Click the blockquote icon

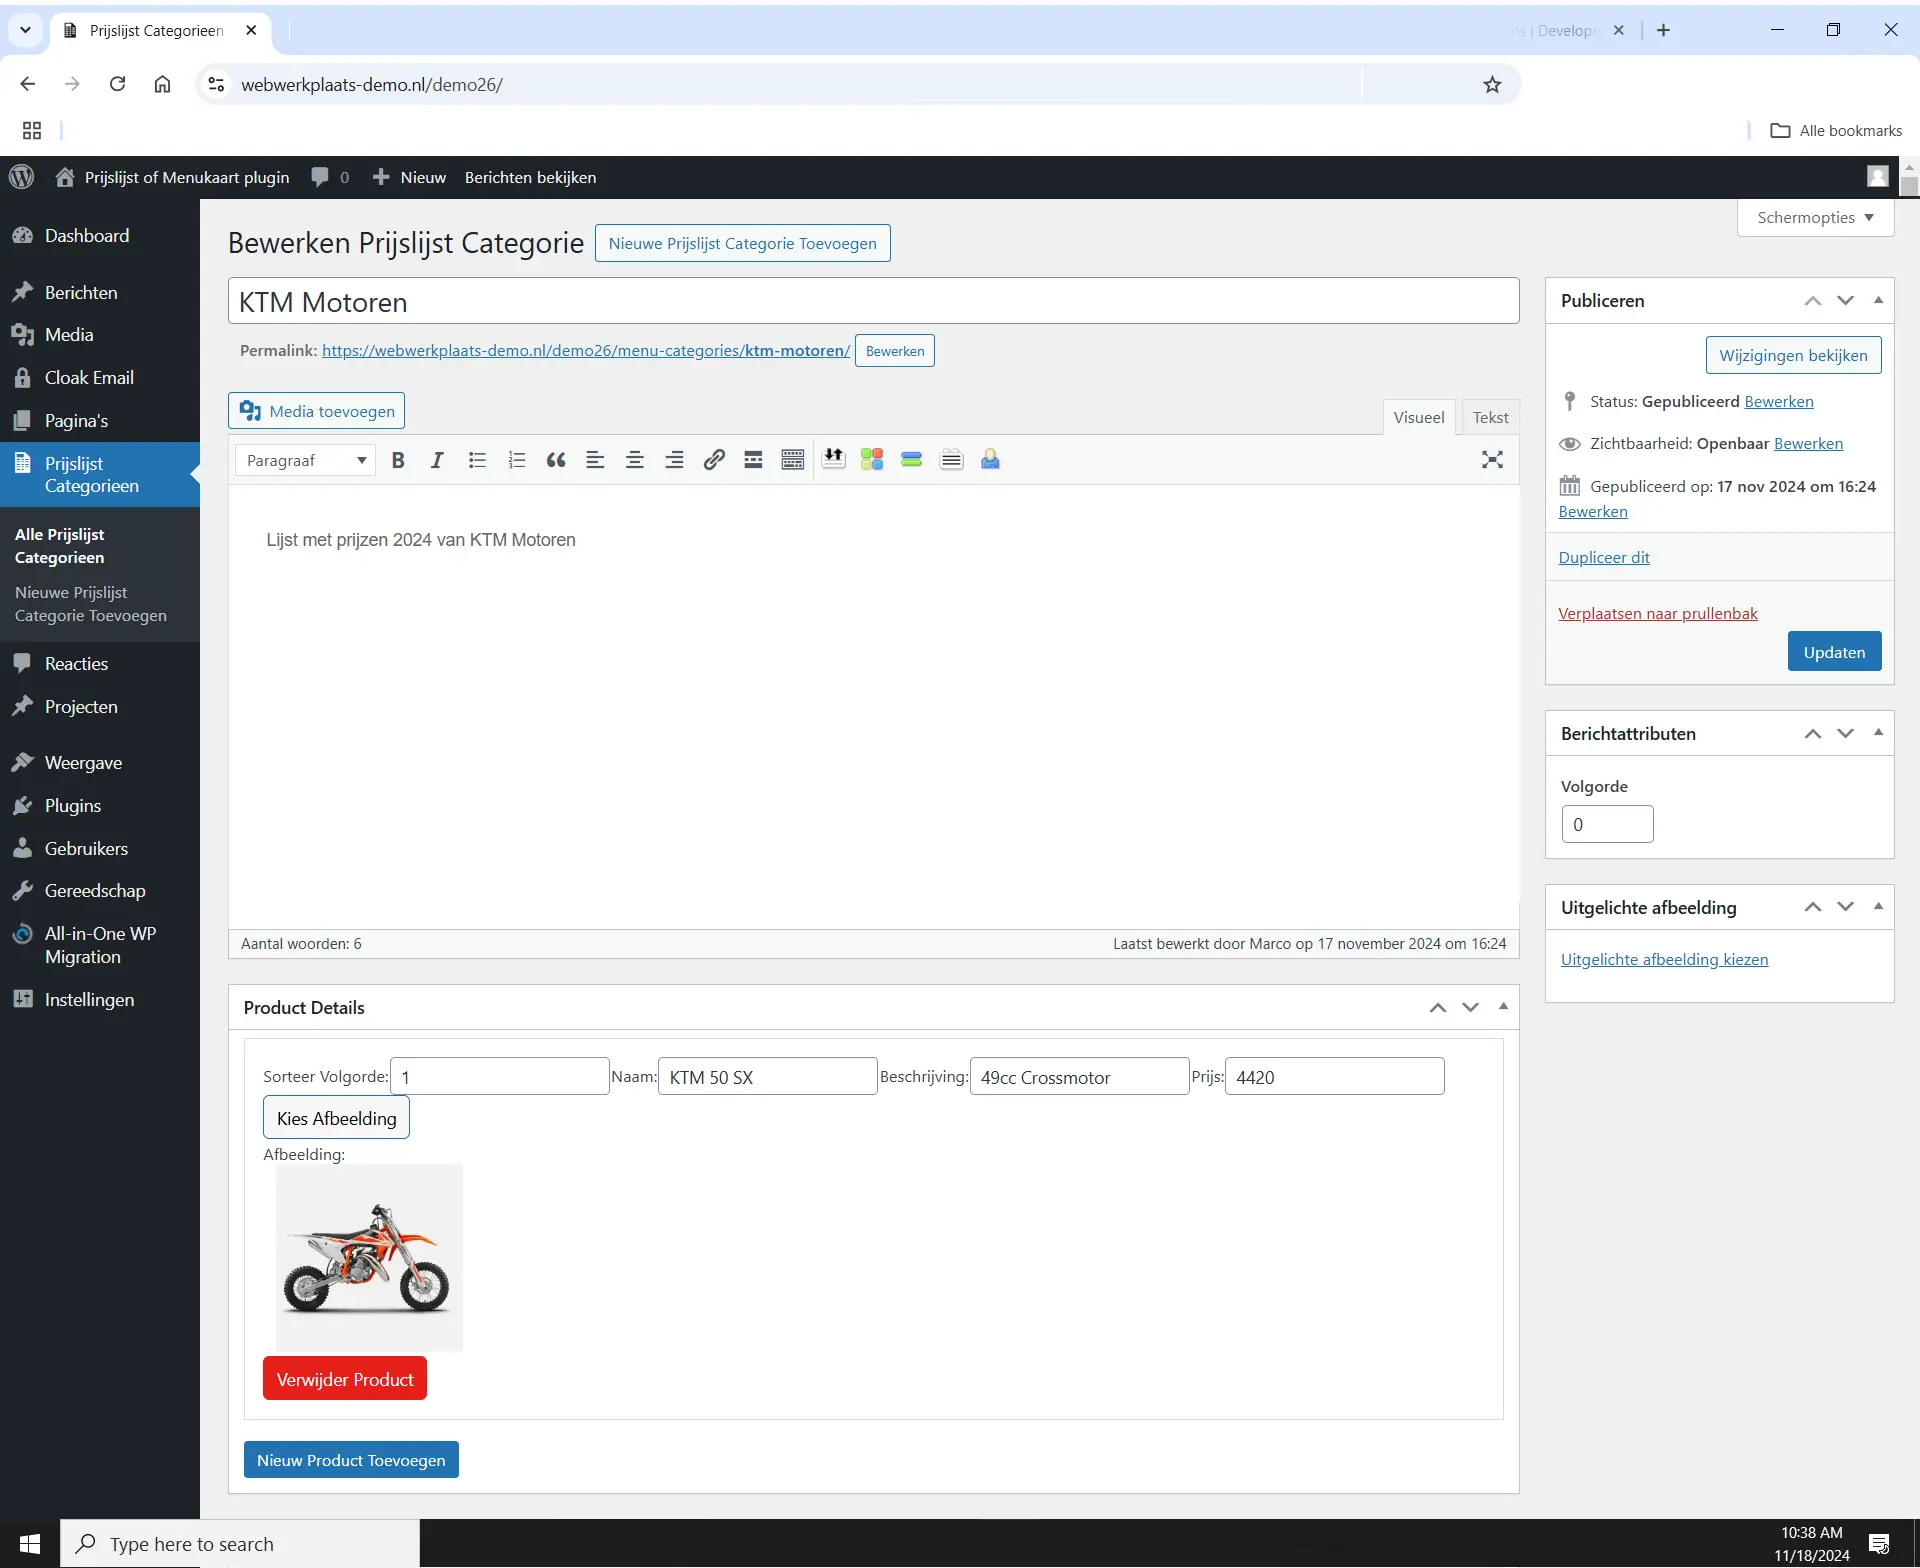pyautogui.click(x=555, y=459)
